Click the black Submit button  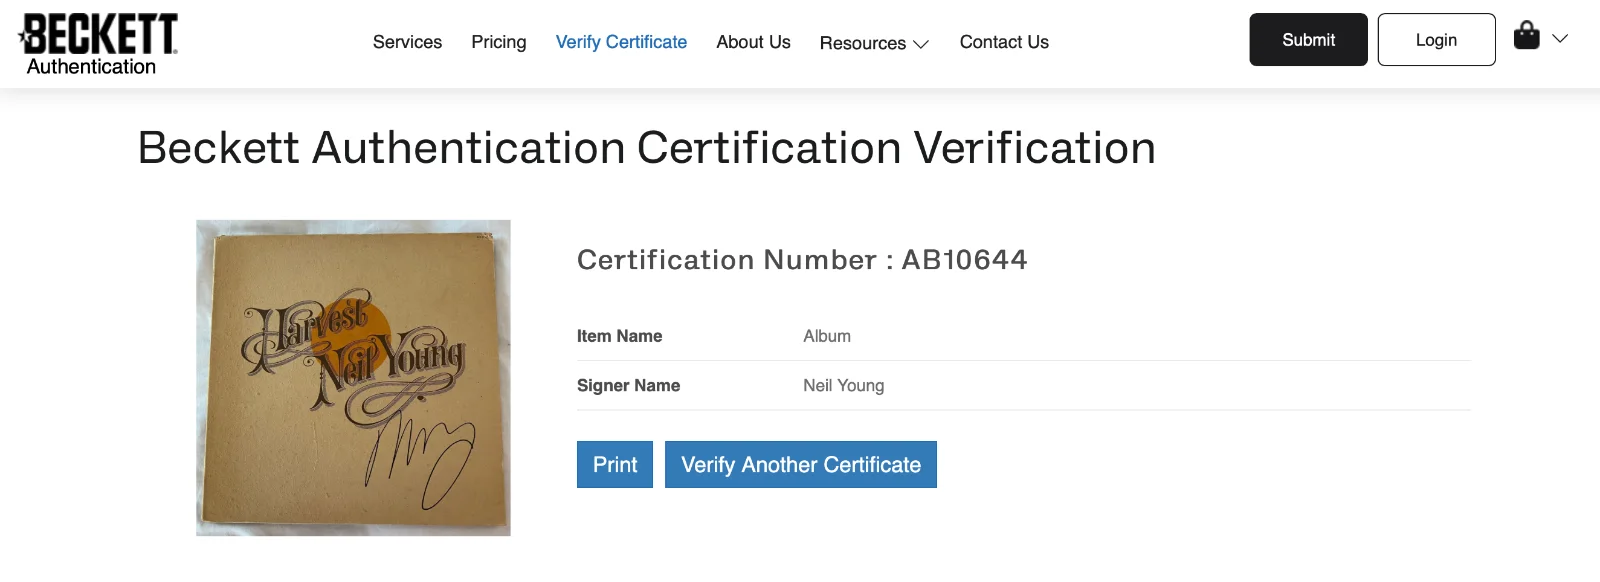click(x=1308, y=40)
